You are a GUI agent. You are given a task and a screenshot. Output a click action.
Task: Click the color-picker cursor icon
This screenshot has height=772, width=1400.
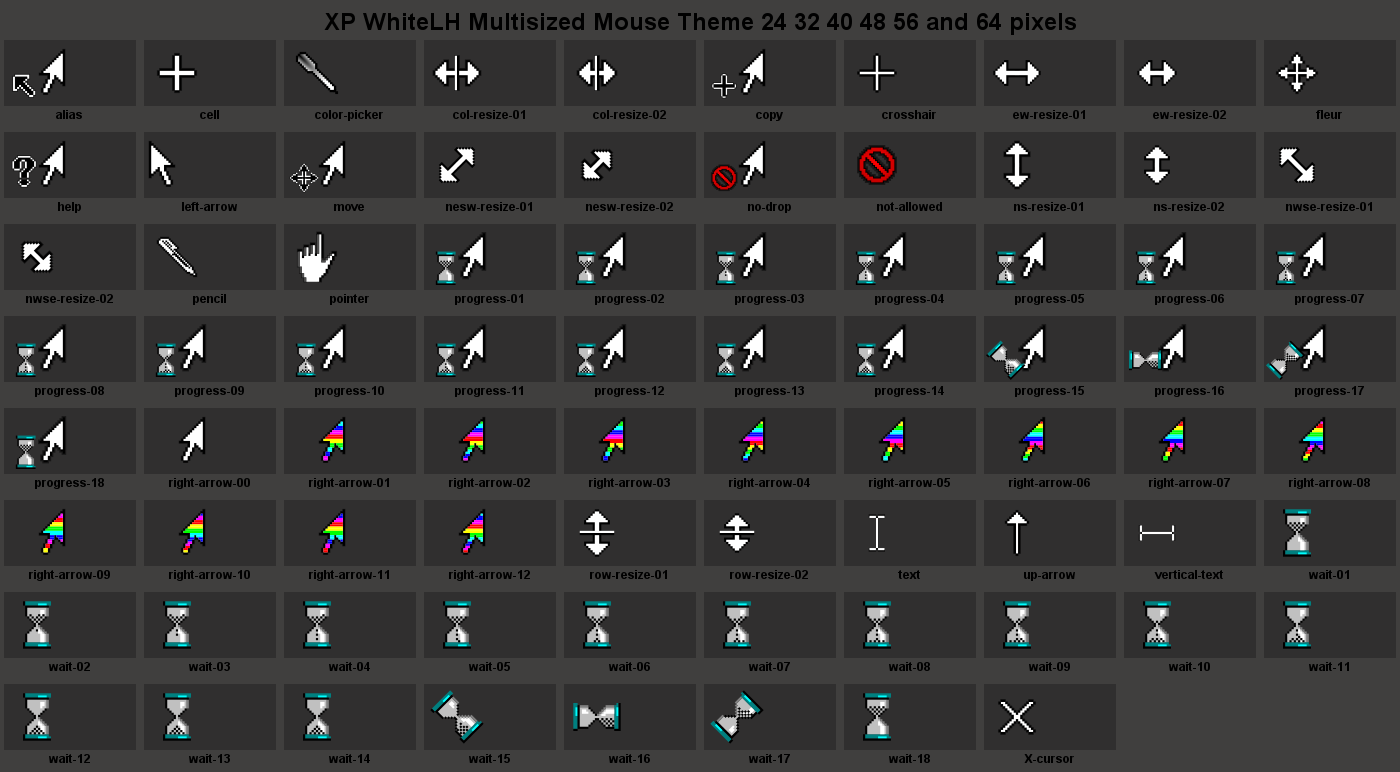click(x=316, y=72)
